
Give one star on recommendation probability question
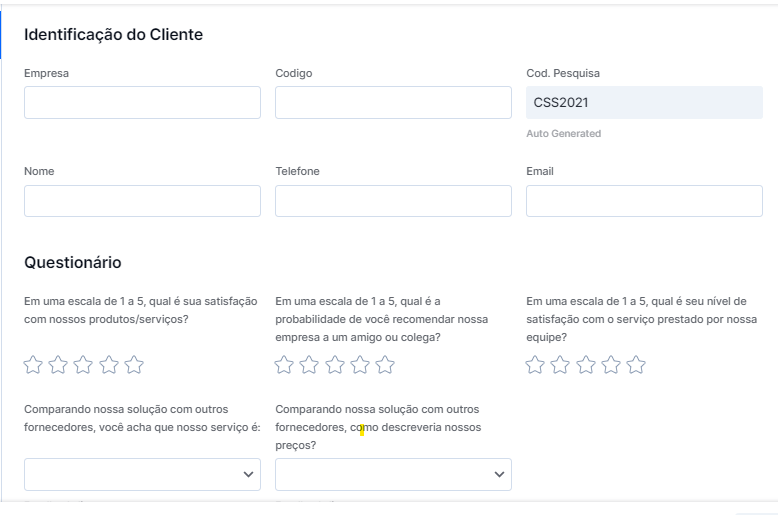click(284, 365)
